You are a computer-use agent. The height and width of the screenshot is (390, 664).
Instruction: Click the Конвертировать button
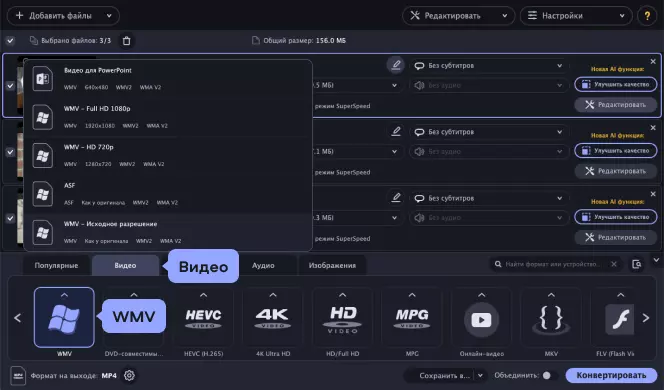pos(611,375)
